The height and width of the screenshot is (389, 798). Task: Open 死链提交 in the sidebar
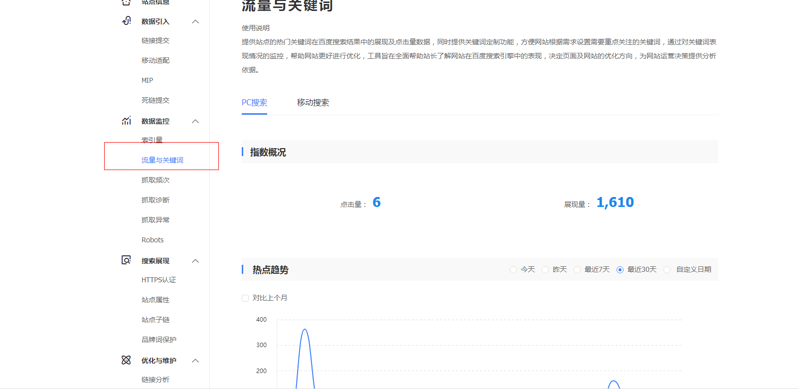pos(155,100)
